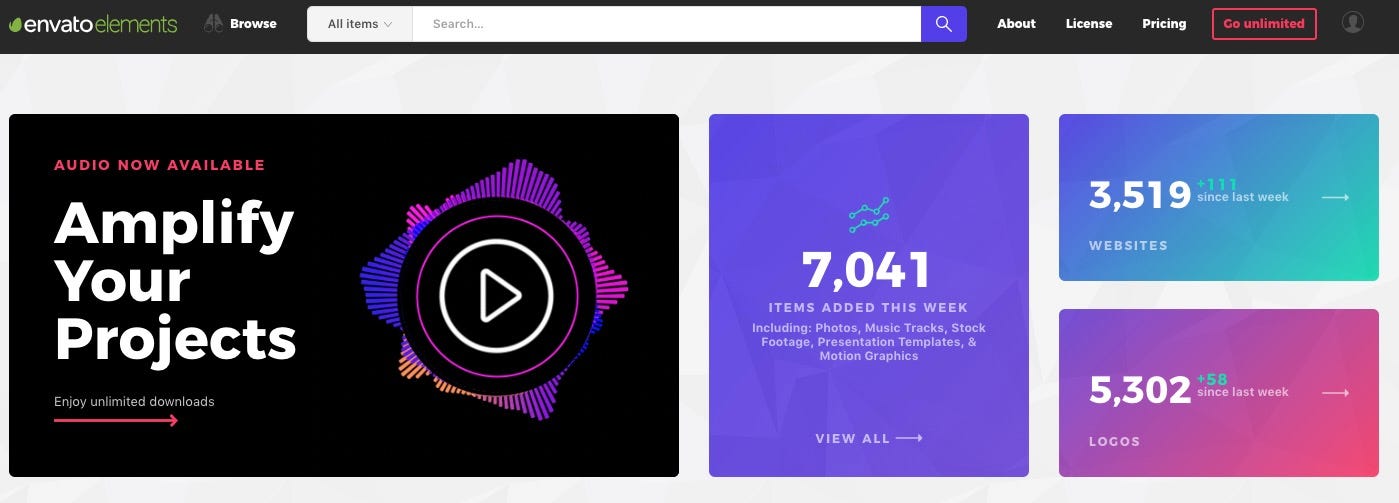Click the Enjoy unlimited downloads link

click(134, 401)
